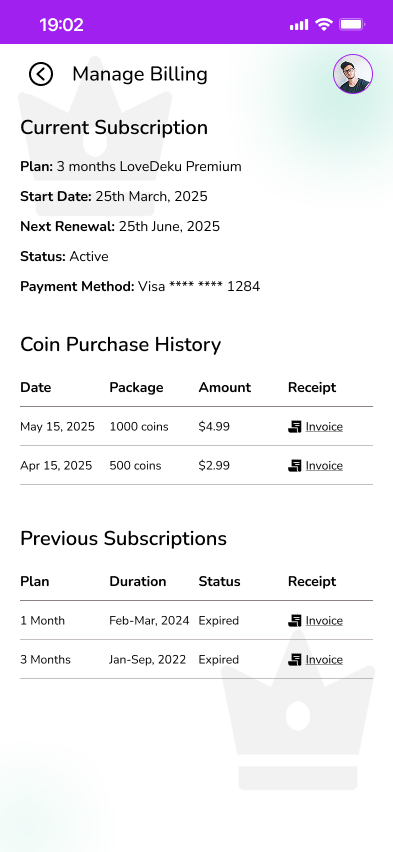
Task: Click receipt icon for May 15 purchase
Action: (295, 427)
